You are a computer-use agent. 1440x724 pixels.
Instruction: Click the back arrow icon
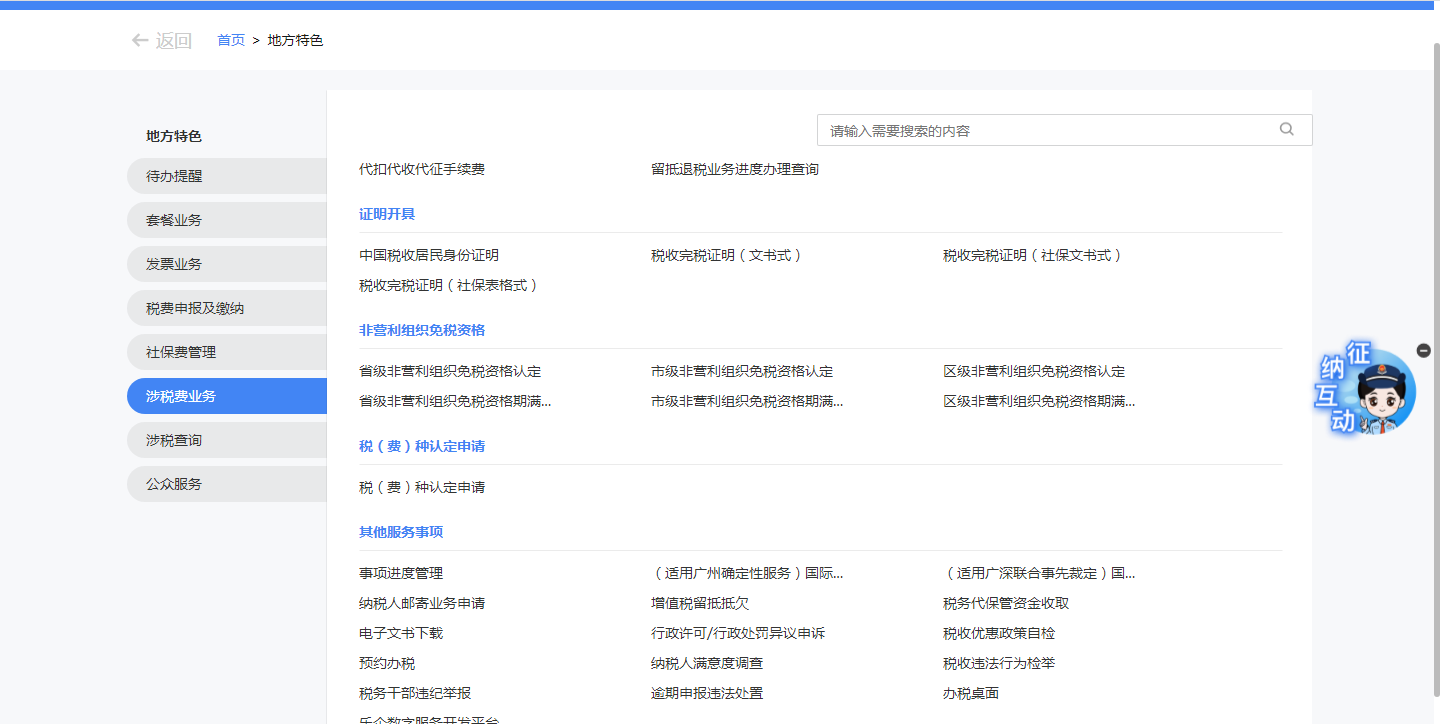(140, 41)
